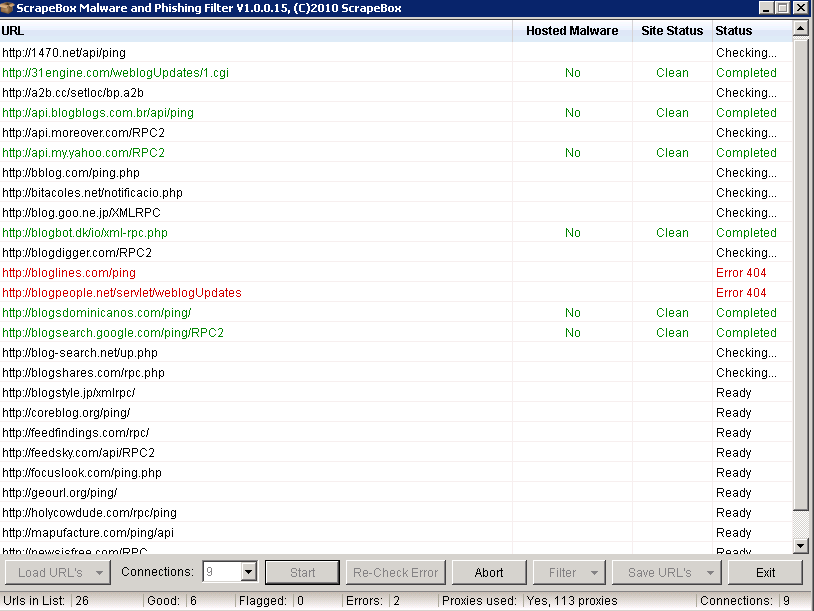Click the Start button
The width and height of the screenshot is (814, 611).
pos(302,572)
